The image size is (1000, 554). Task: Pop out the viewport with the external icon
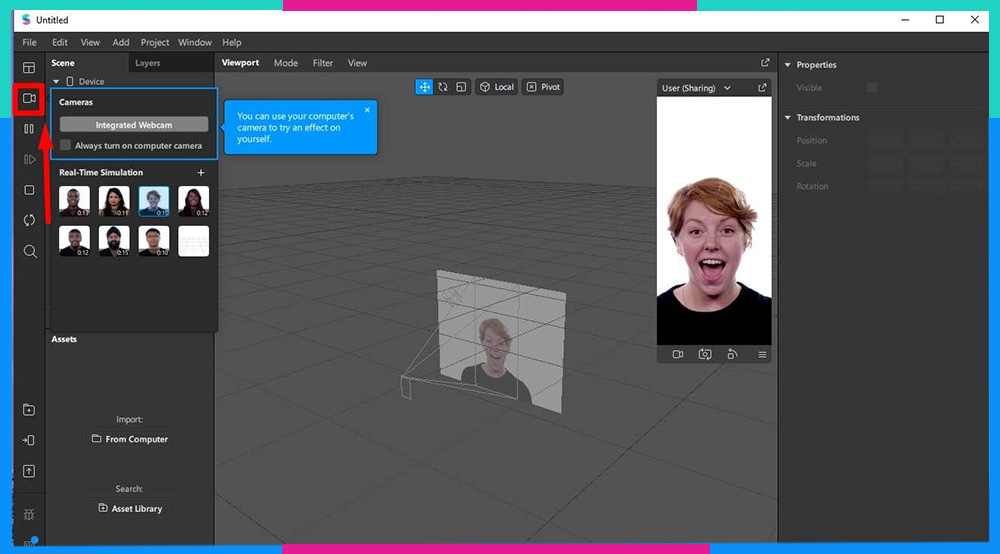(x=765, y=62)
